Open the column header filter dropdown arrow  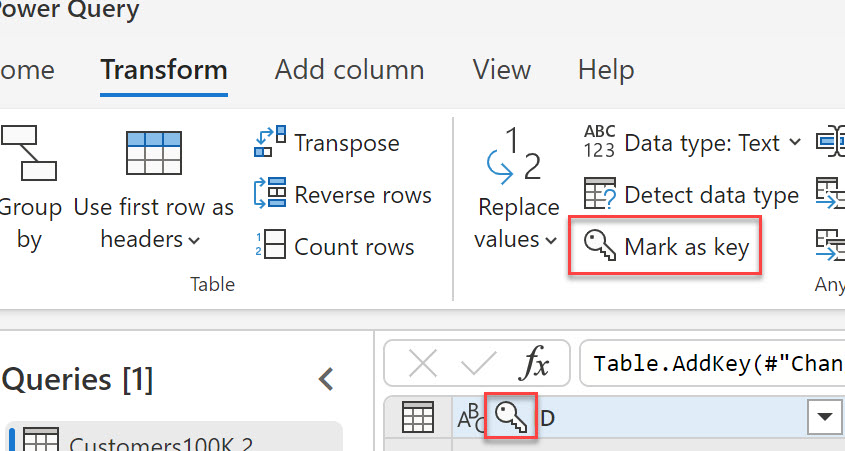point(825,417)
